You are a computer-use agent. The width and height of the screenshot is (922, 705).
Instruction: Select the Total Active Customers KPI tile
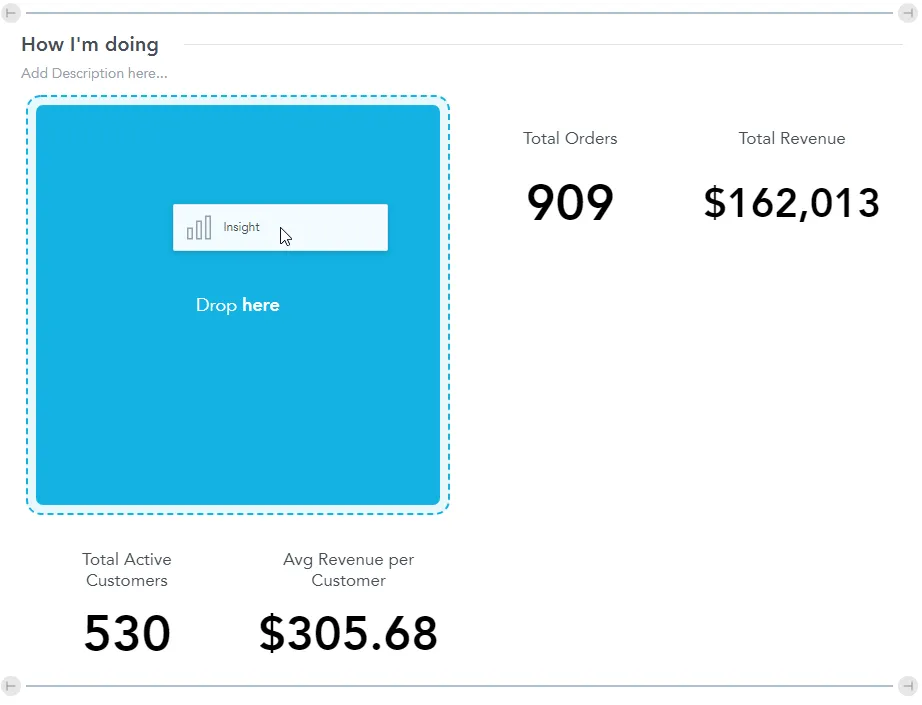126,570
